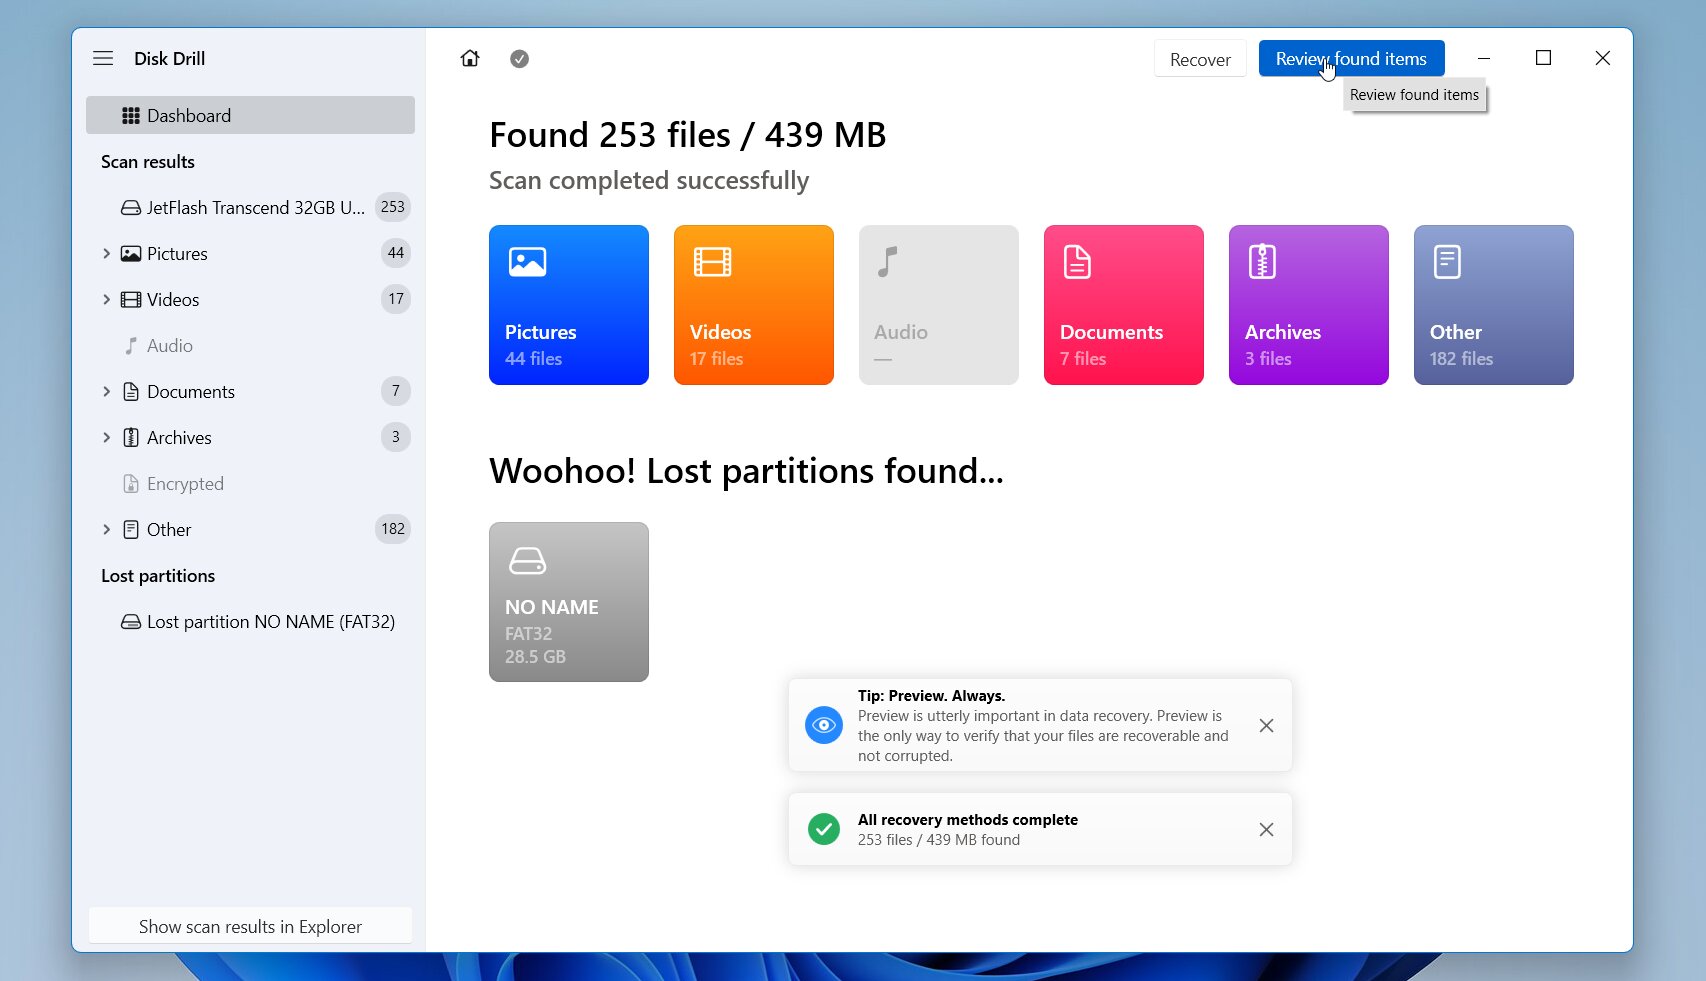This screenshot has width=1706, height=981.
Task: Minimize the Disk Drill window
Action: [1484, 58]
